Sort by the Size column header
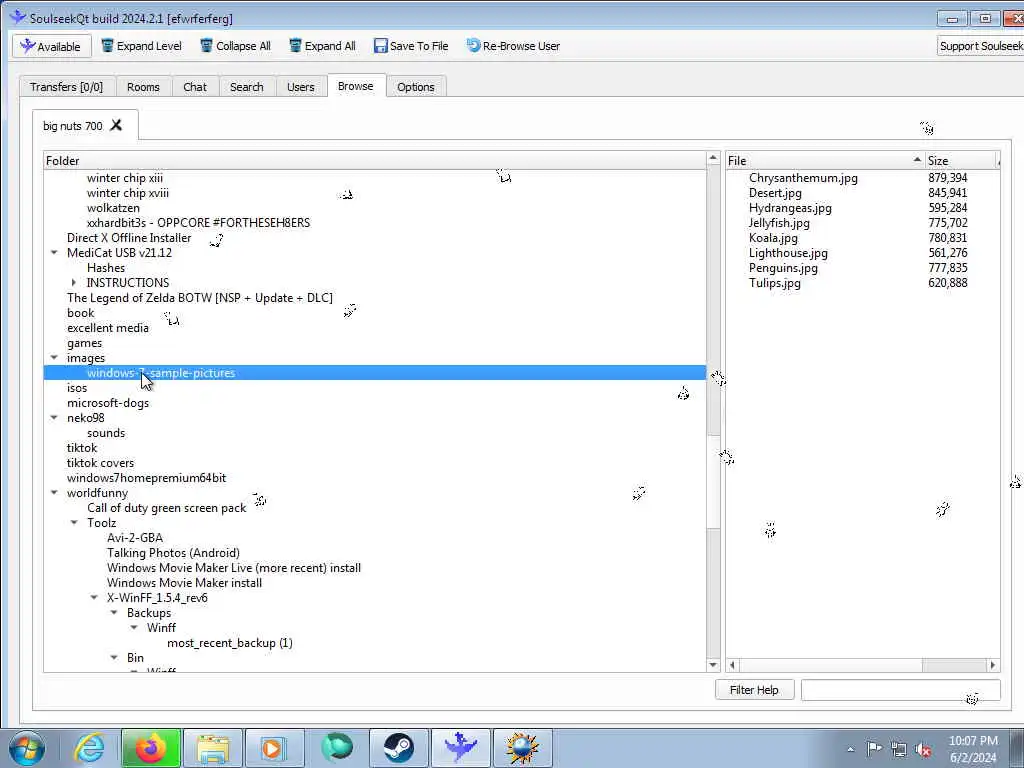Image resolution: width=1024 pixels, height=768 pixels. 961,161
